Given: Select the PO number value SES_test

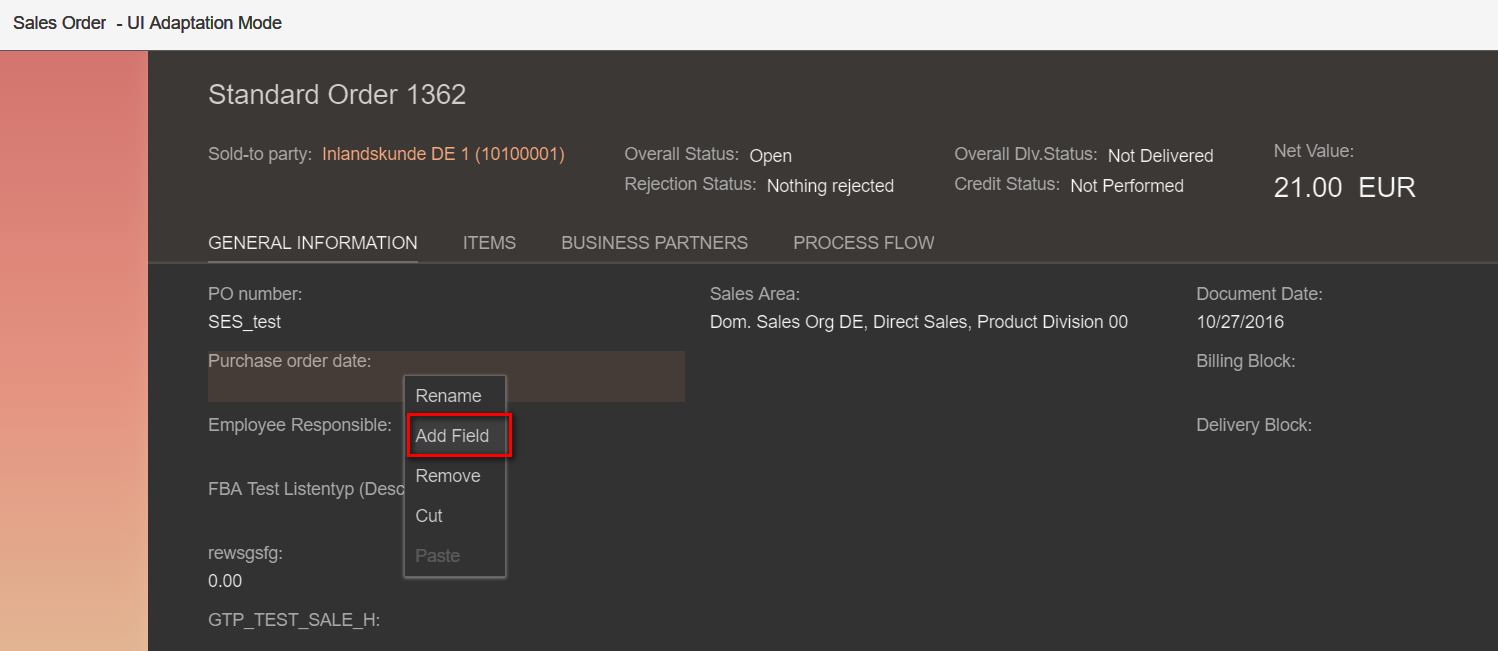Looking at the screenshot, I should (245, 322).
